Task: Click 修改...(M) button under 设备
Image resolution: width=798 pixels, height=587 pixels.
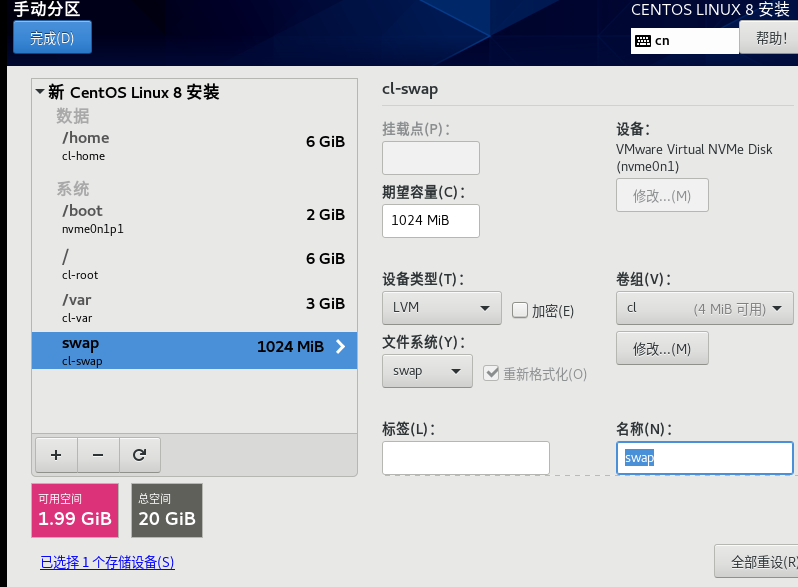Action: coord(662,195)
